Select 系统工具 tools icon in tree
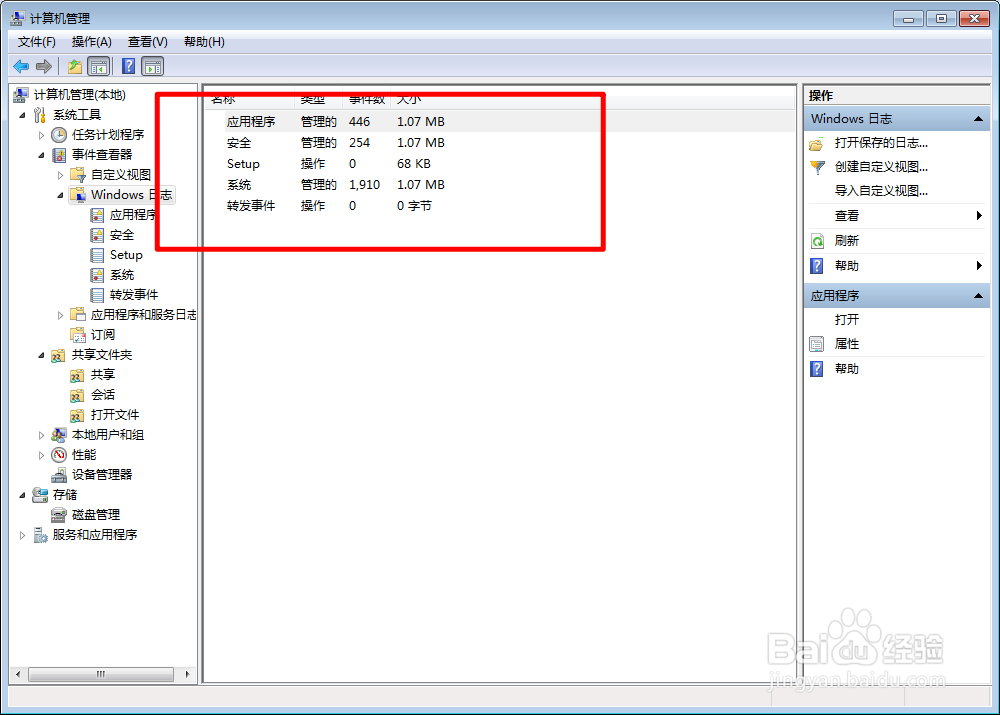The width and height of the screenshot is (1000, 715). (40, 115)
